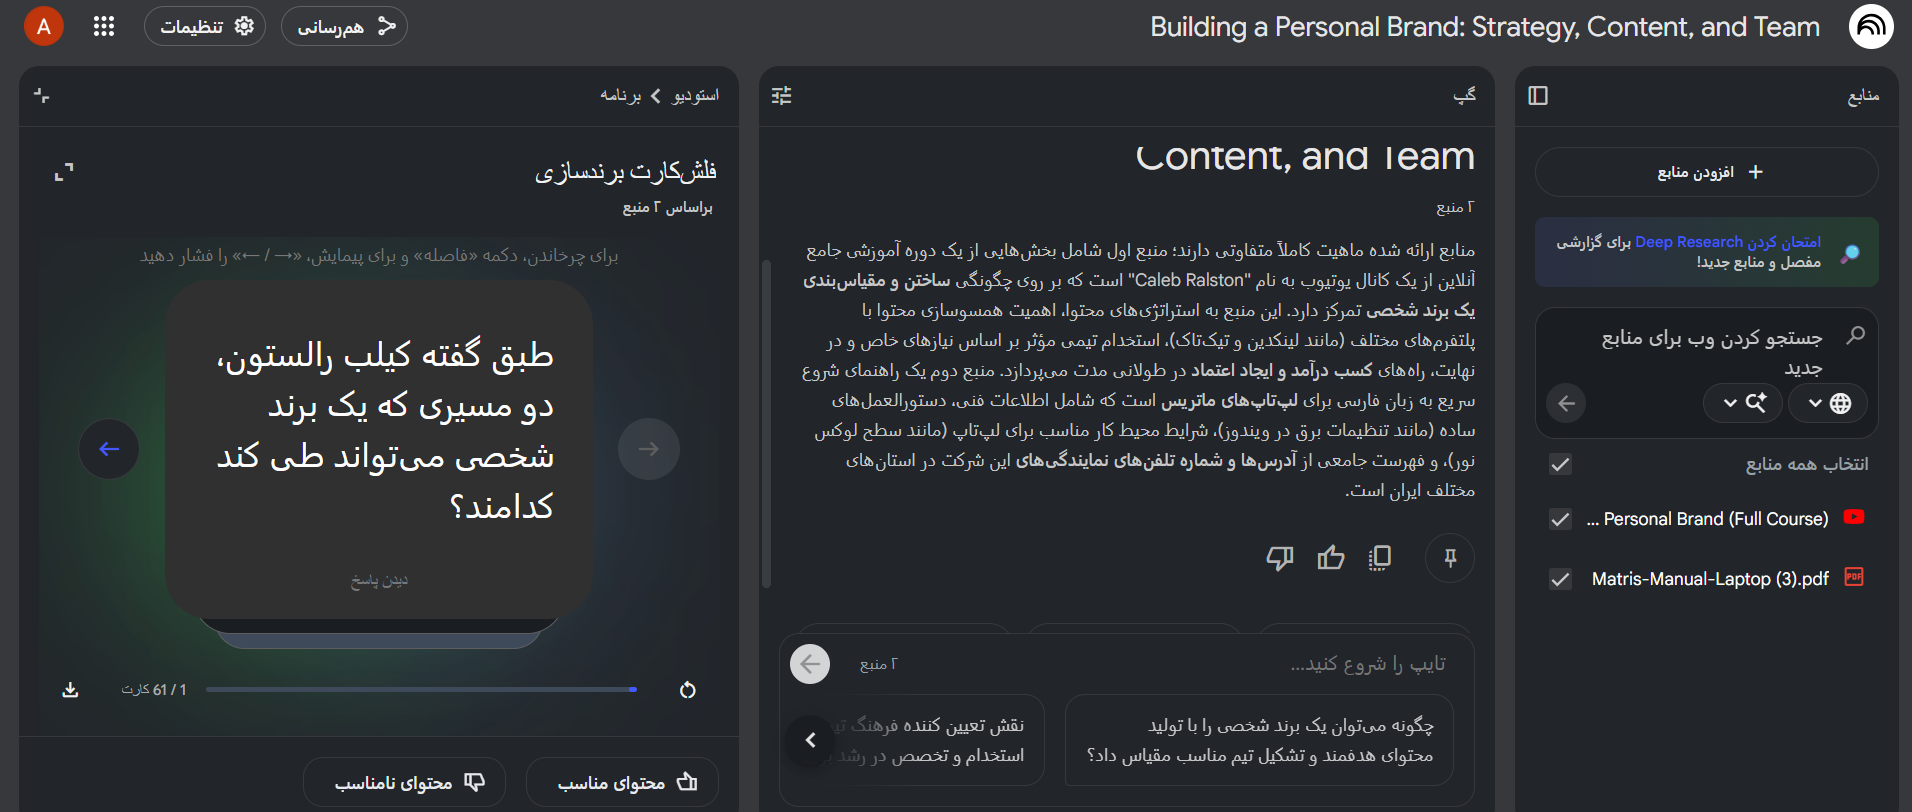
Task: Open the web source globe dropdown
Action: pyautogui.click(x=1827, y=403)
